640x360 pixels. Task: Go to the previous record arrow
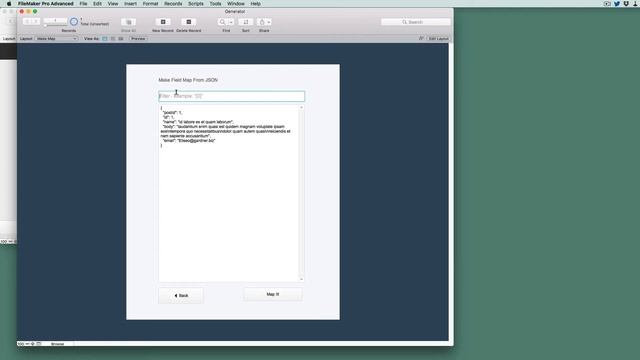tap(27, 22)
